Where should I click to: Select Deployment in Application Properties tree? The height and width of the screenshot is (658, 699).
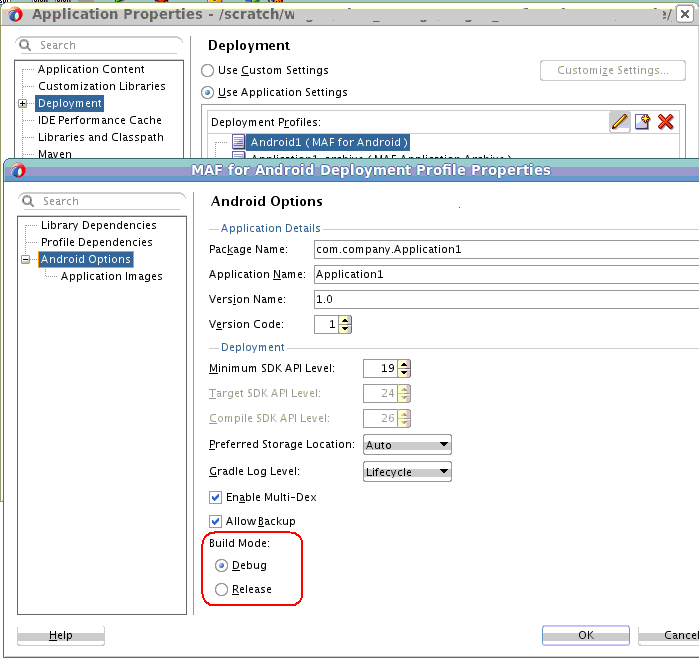[70, 103]
